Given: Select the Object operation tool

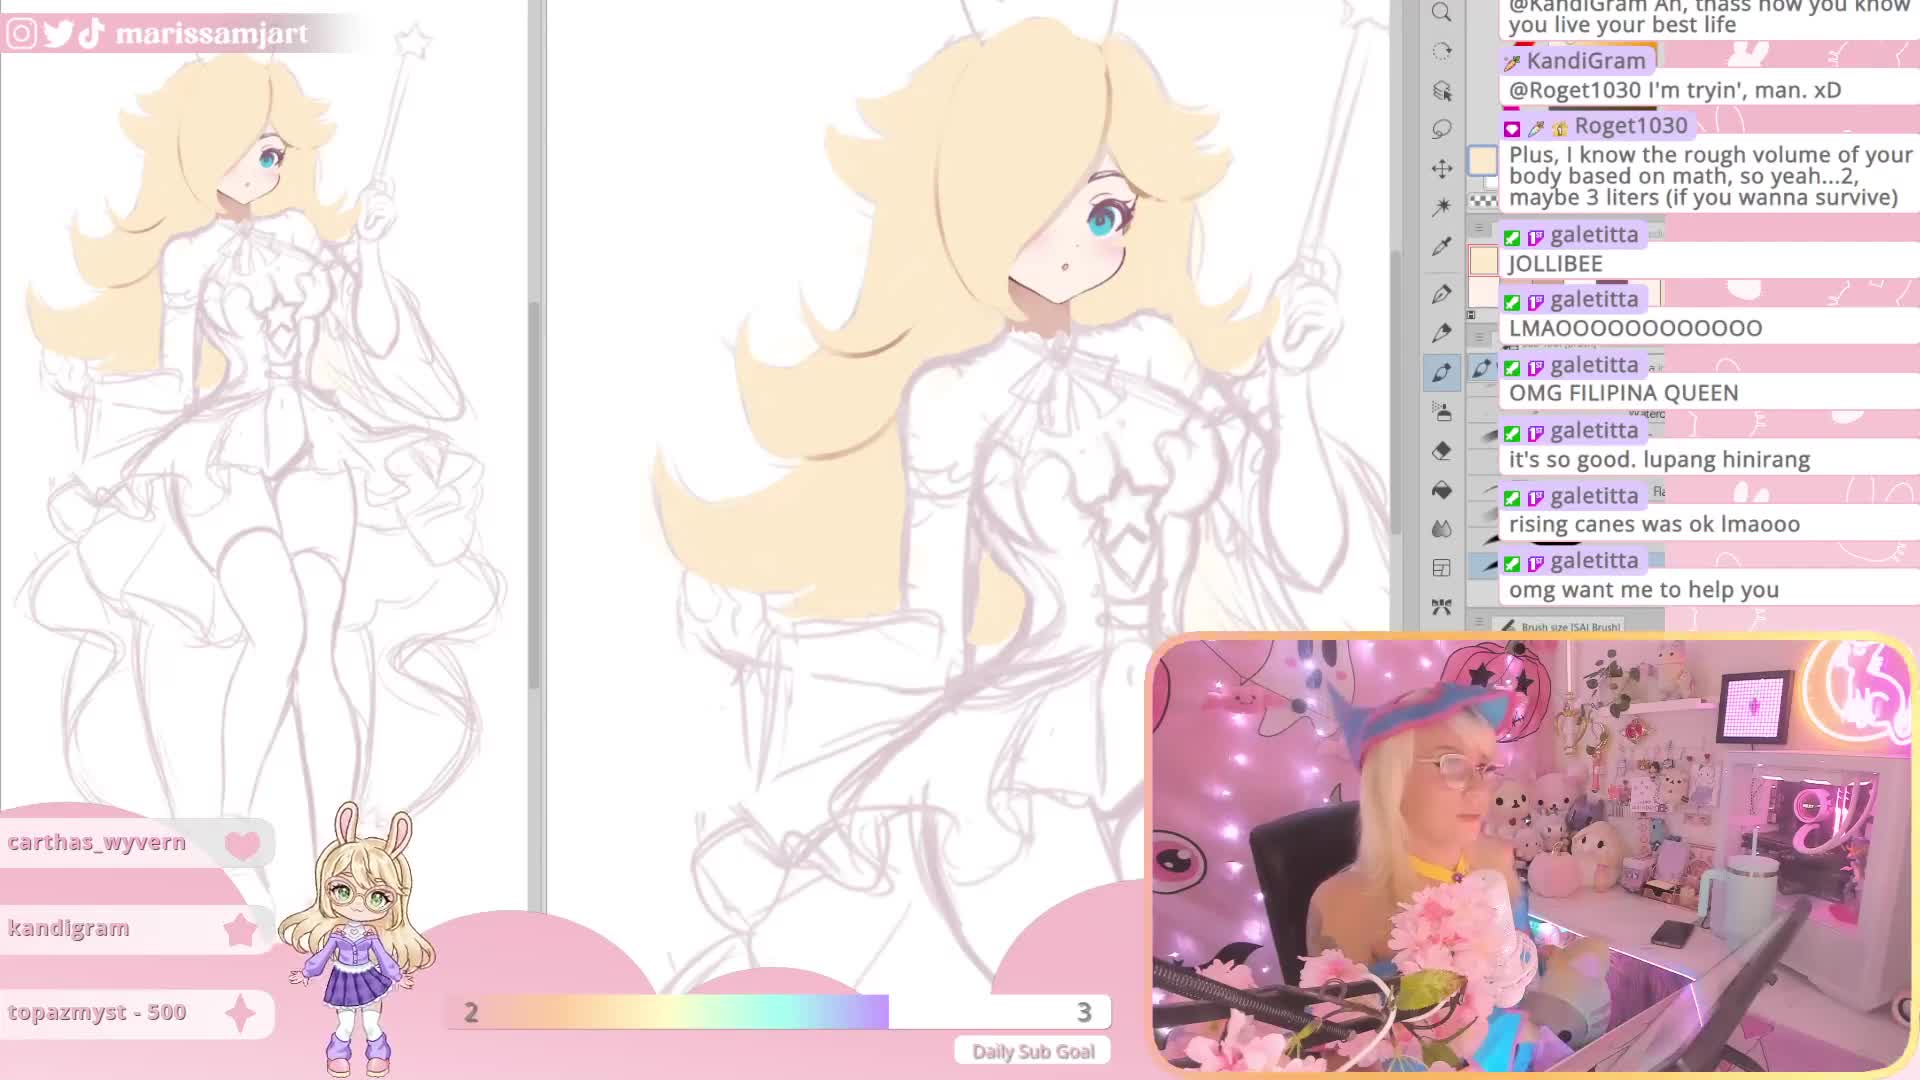Looking at the screenshot, I should coord(1441,91).
